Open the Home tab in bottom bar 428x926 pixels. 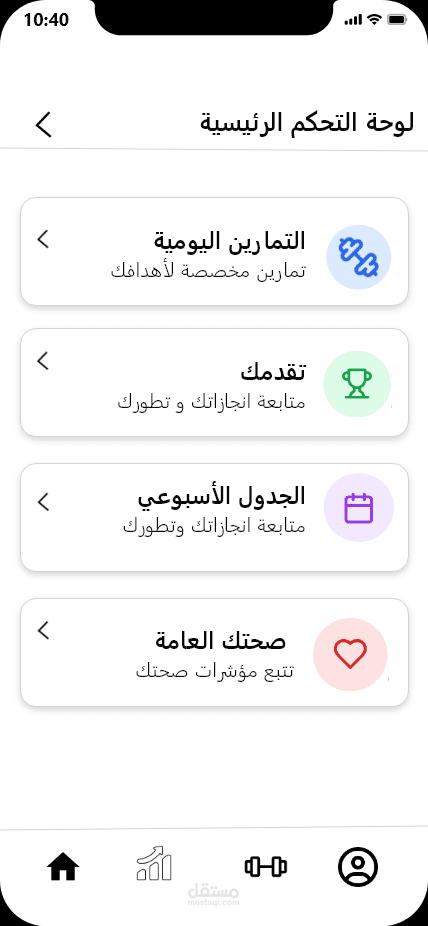[x=63, y=868]
